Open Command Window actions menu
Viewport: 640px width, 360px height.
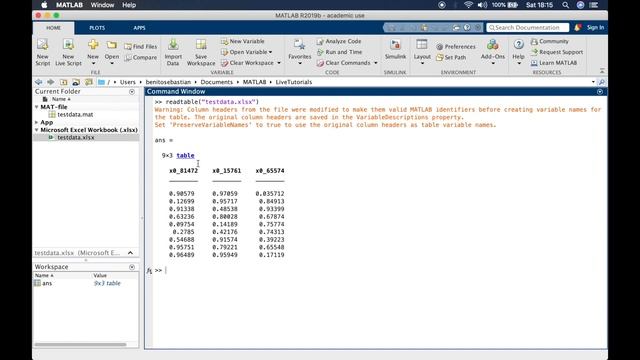(x=600, y=92)
